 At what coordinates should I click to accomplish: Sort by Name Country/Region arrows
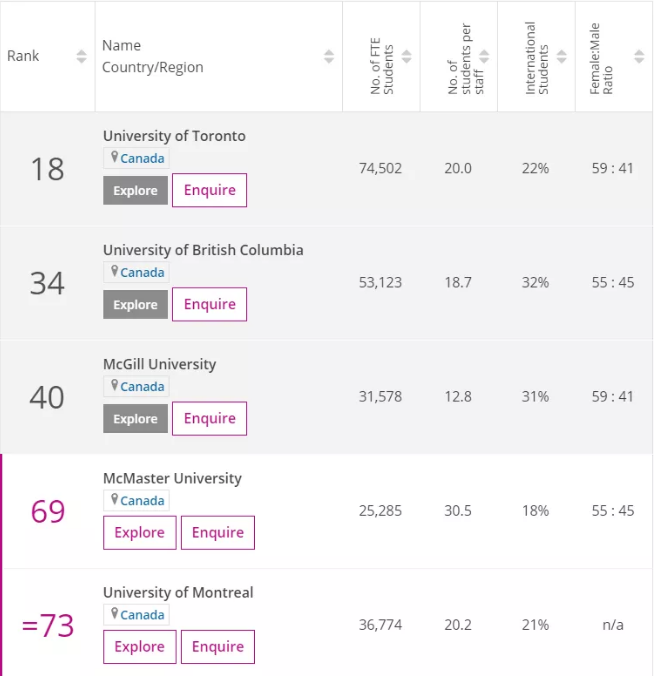329,56
